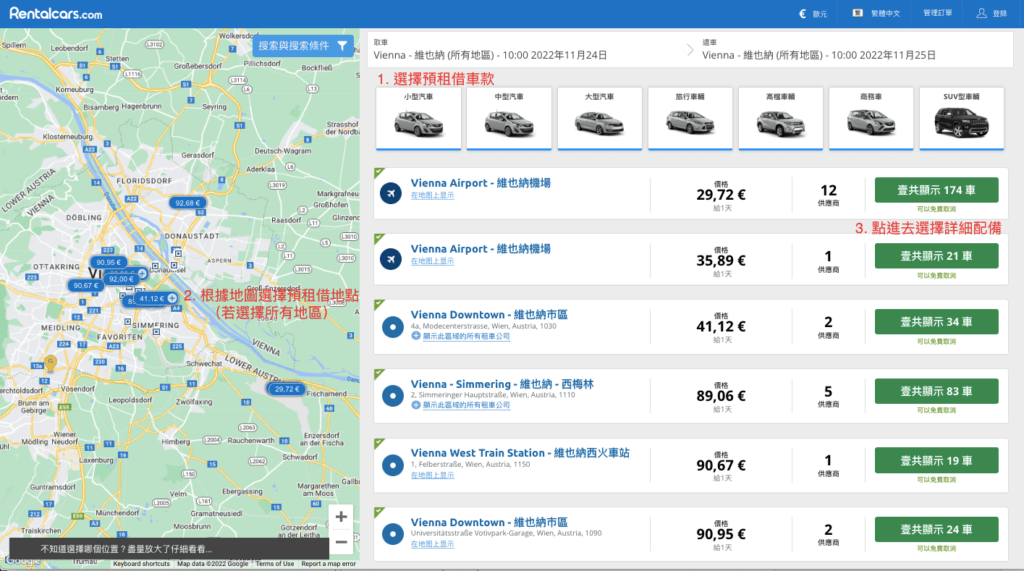The image size is (1024, 571).
Task: Open the 搜索與搜索條件 filter button
Action: 303,46
